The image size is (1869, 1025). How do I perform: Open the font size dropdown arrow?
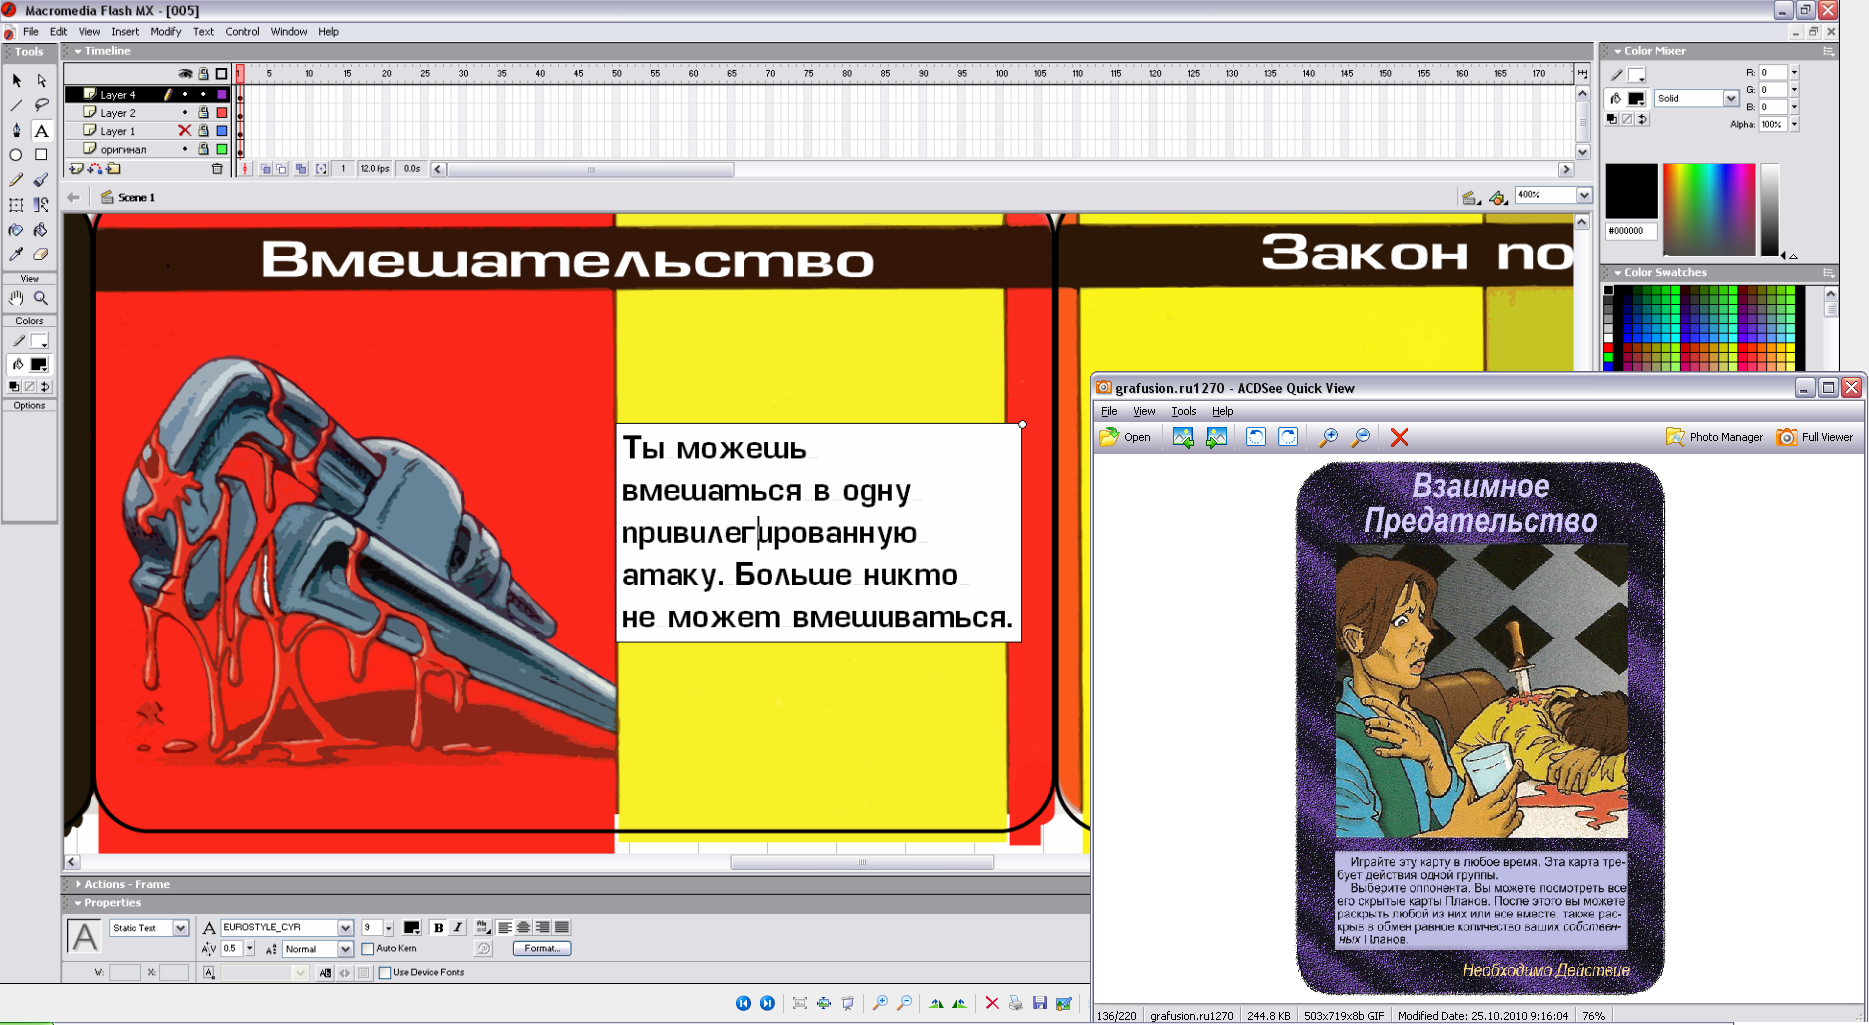(389, 928)
